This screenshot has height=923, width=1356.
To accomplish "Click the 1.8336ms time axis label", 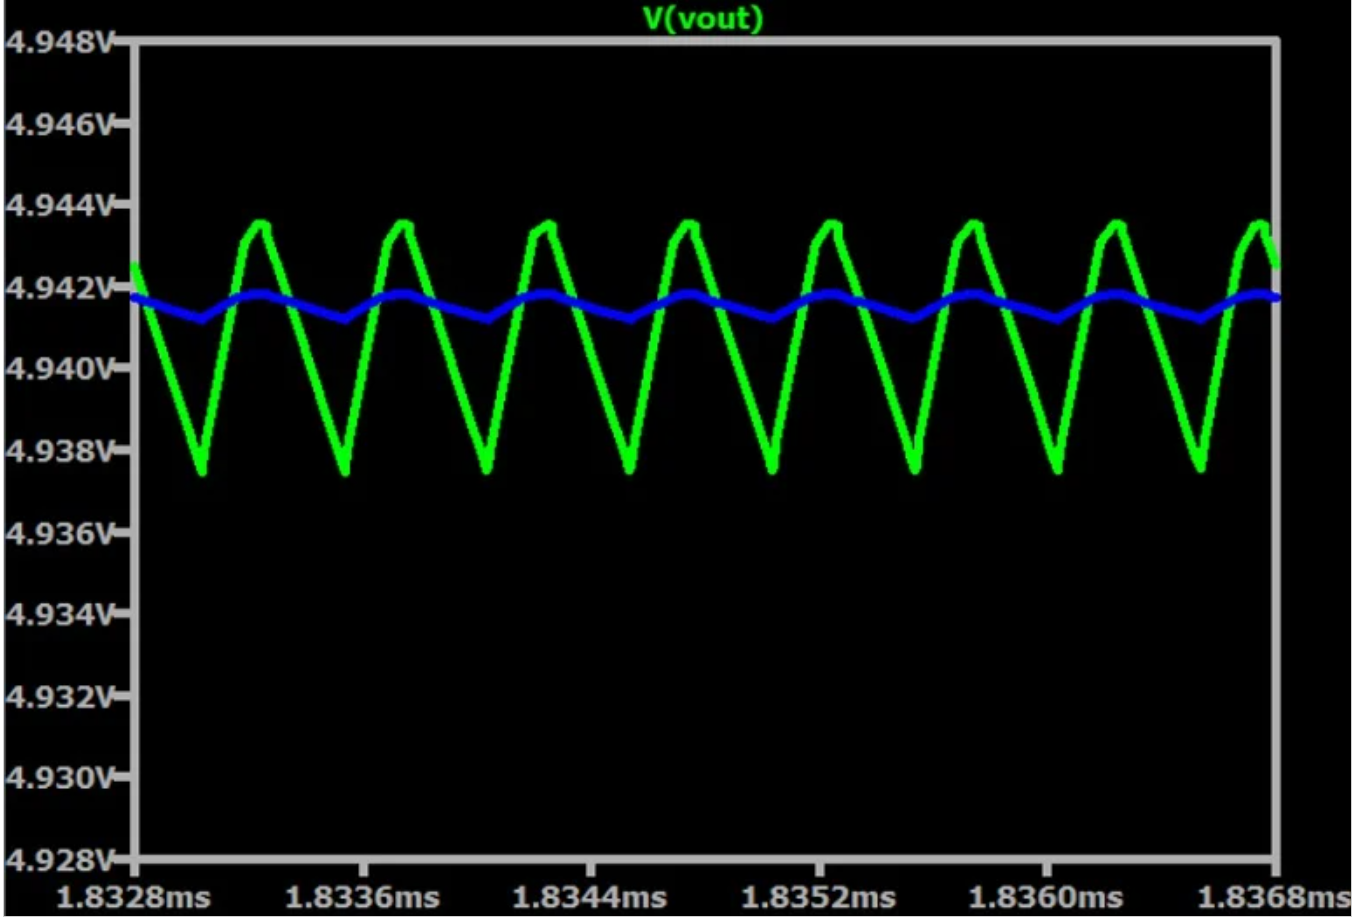I will [362, 897].
